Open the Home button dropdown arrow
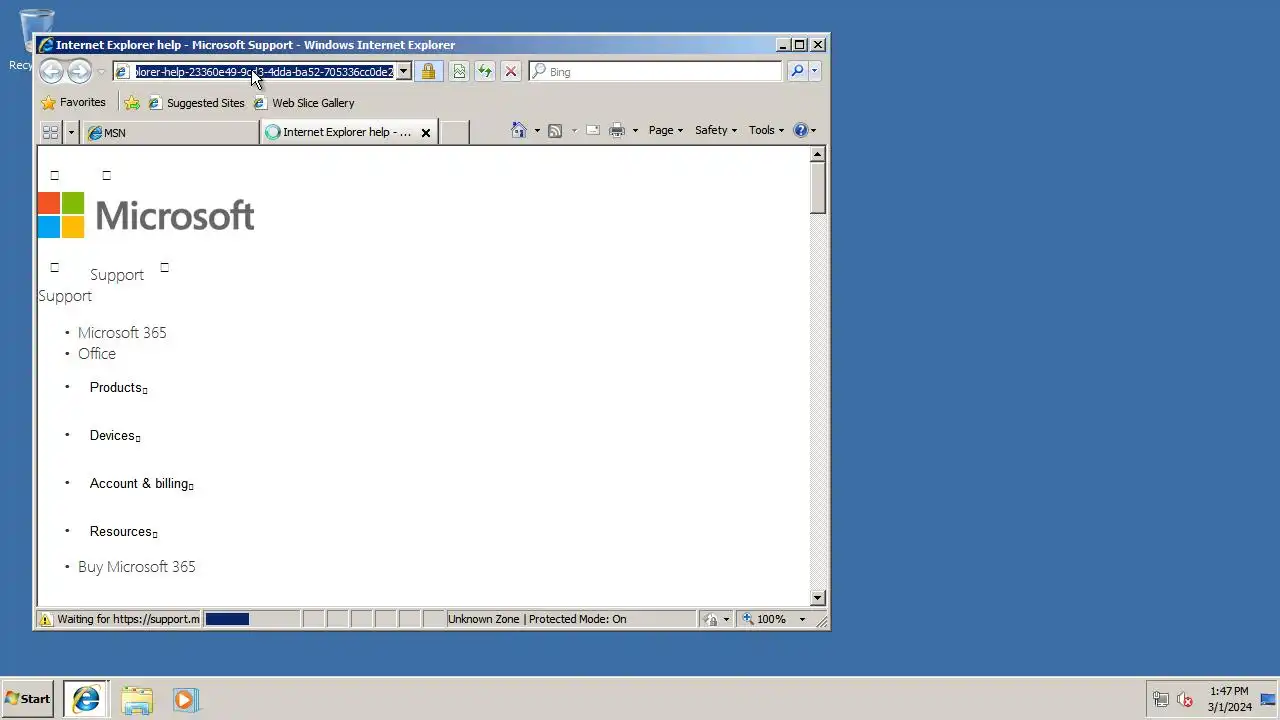The width and height of the screenshot is (1280, 720). (537, 130)
